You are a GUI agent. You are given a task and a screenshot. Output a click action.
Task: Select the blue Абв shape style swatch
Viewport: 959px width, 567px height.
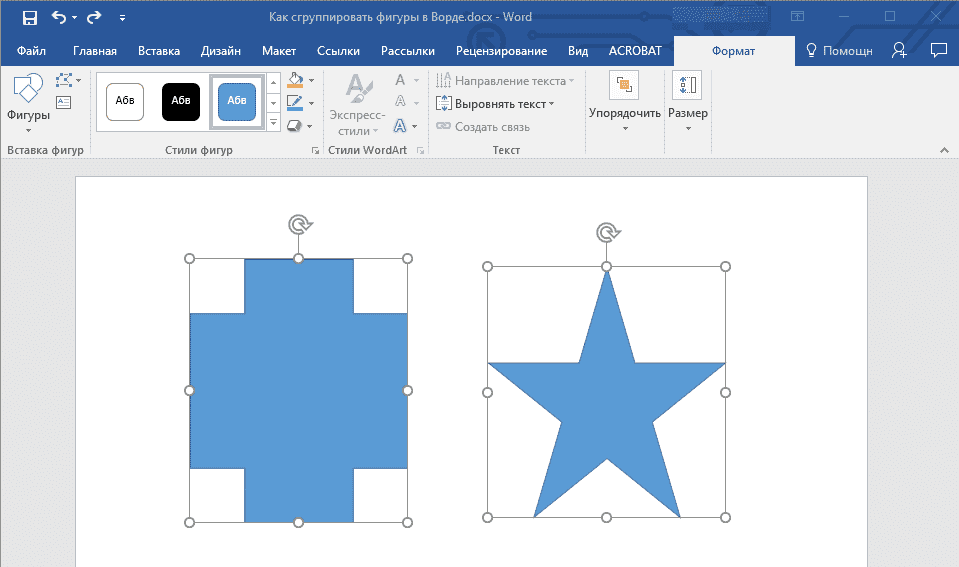[x=237, y=101]
